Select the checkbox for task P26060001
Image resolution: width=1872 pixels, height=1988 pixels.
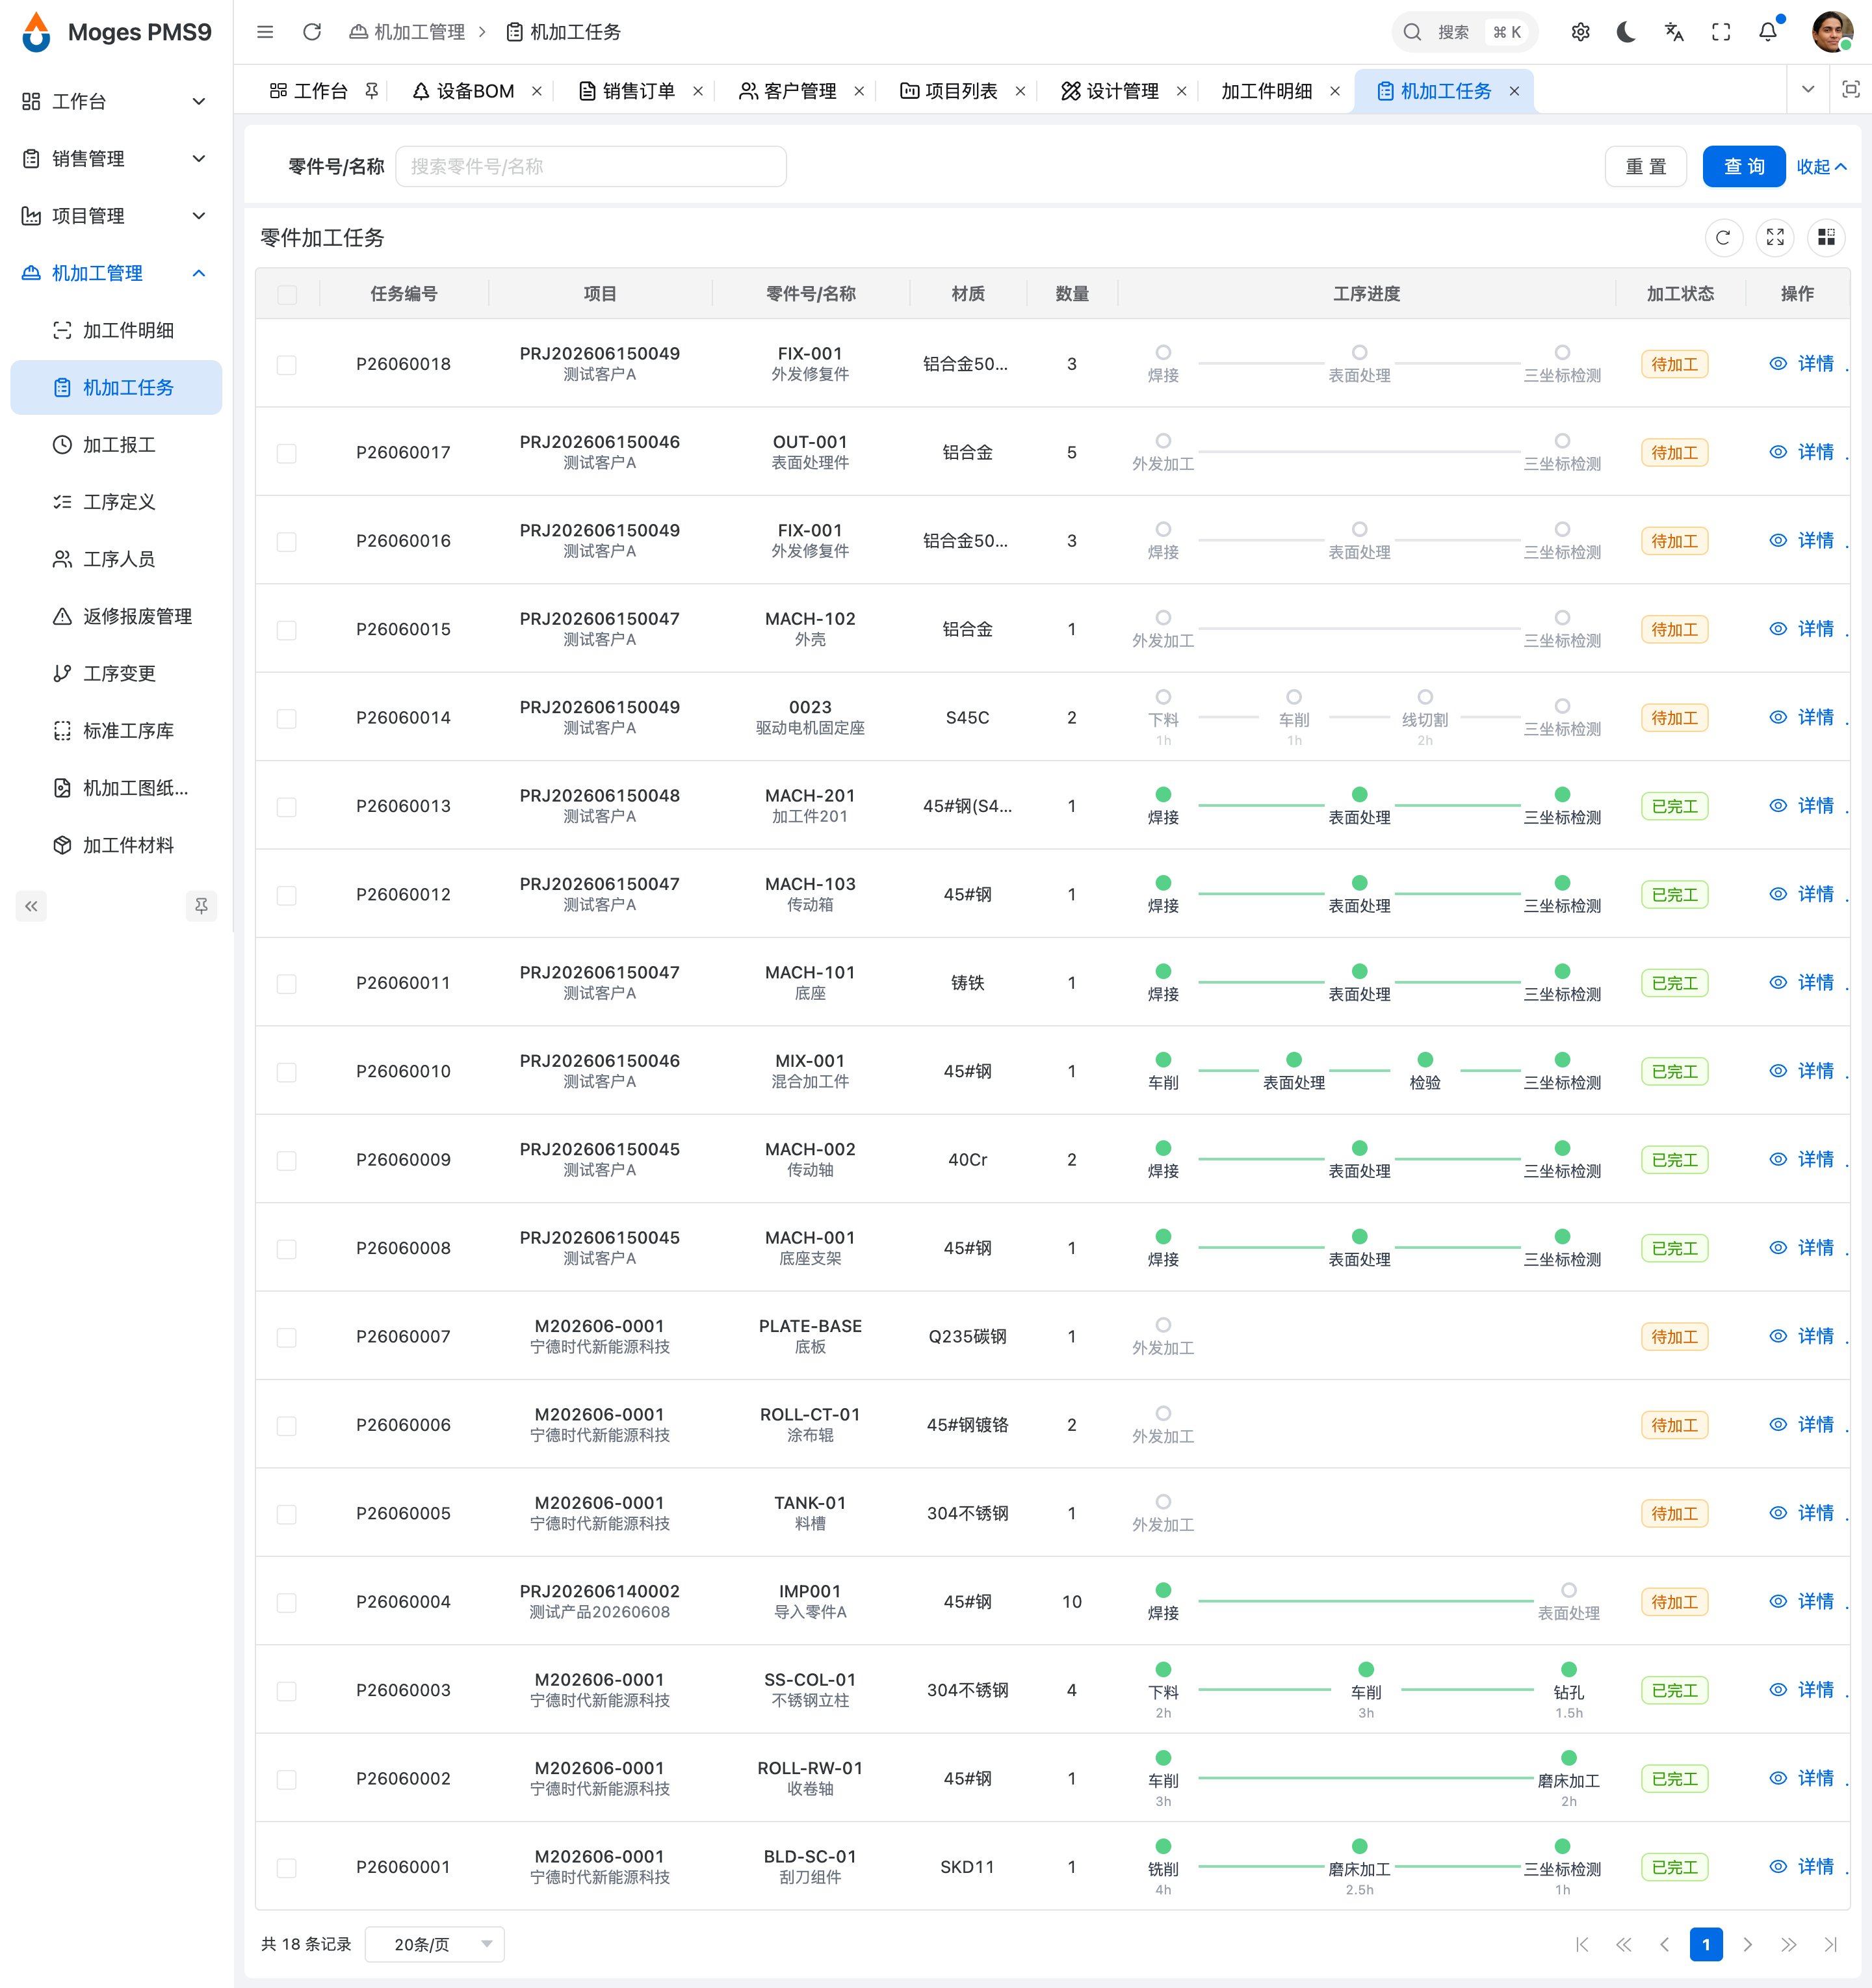pos(287,1867)
